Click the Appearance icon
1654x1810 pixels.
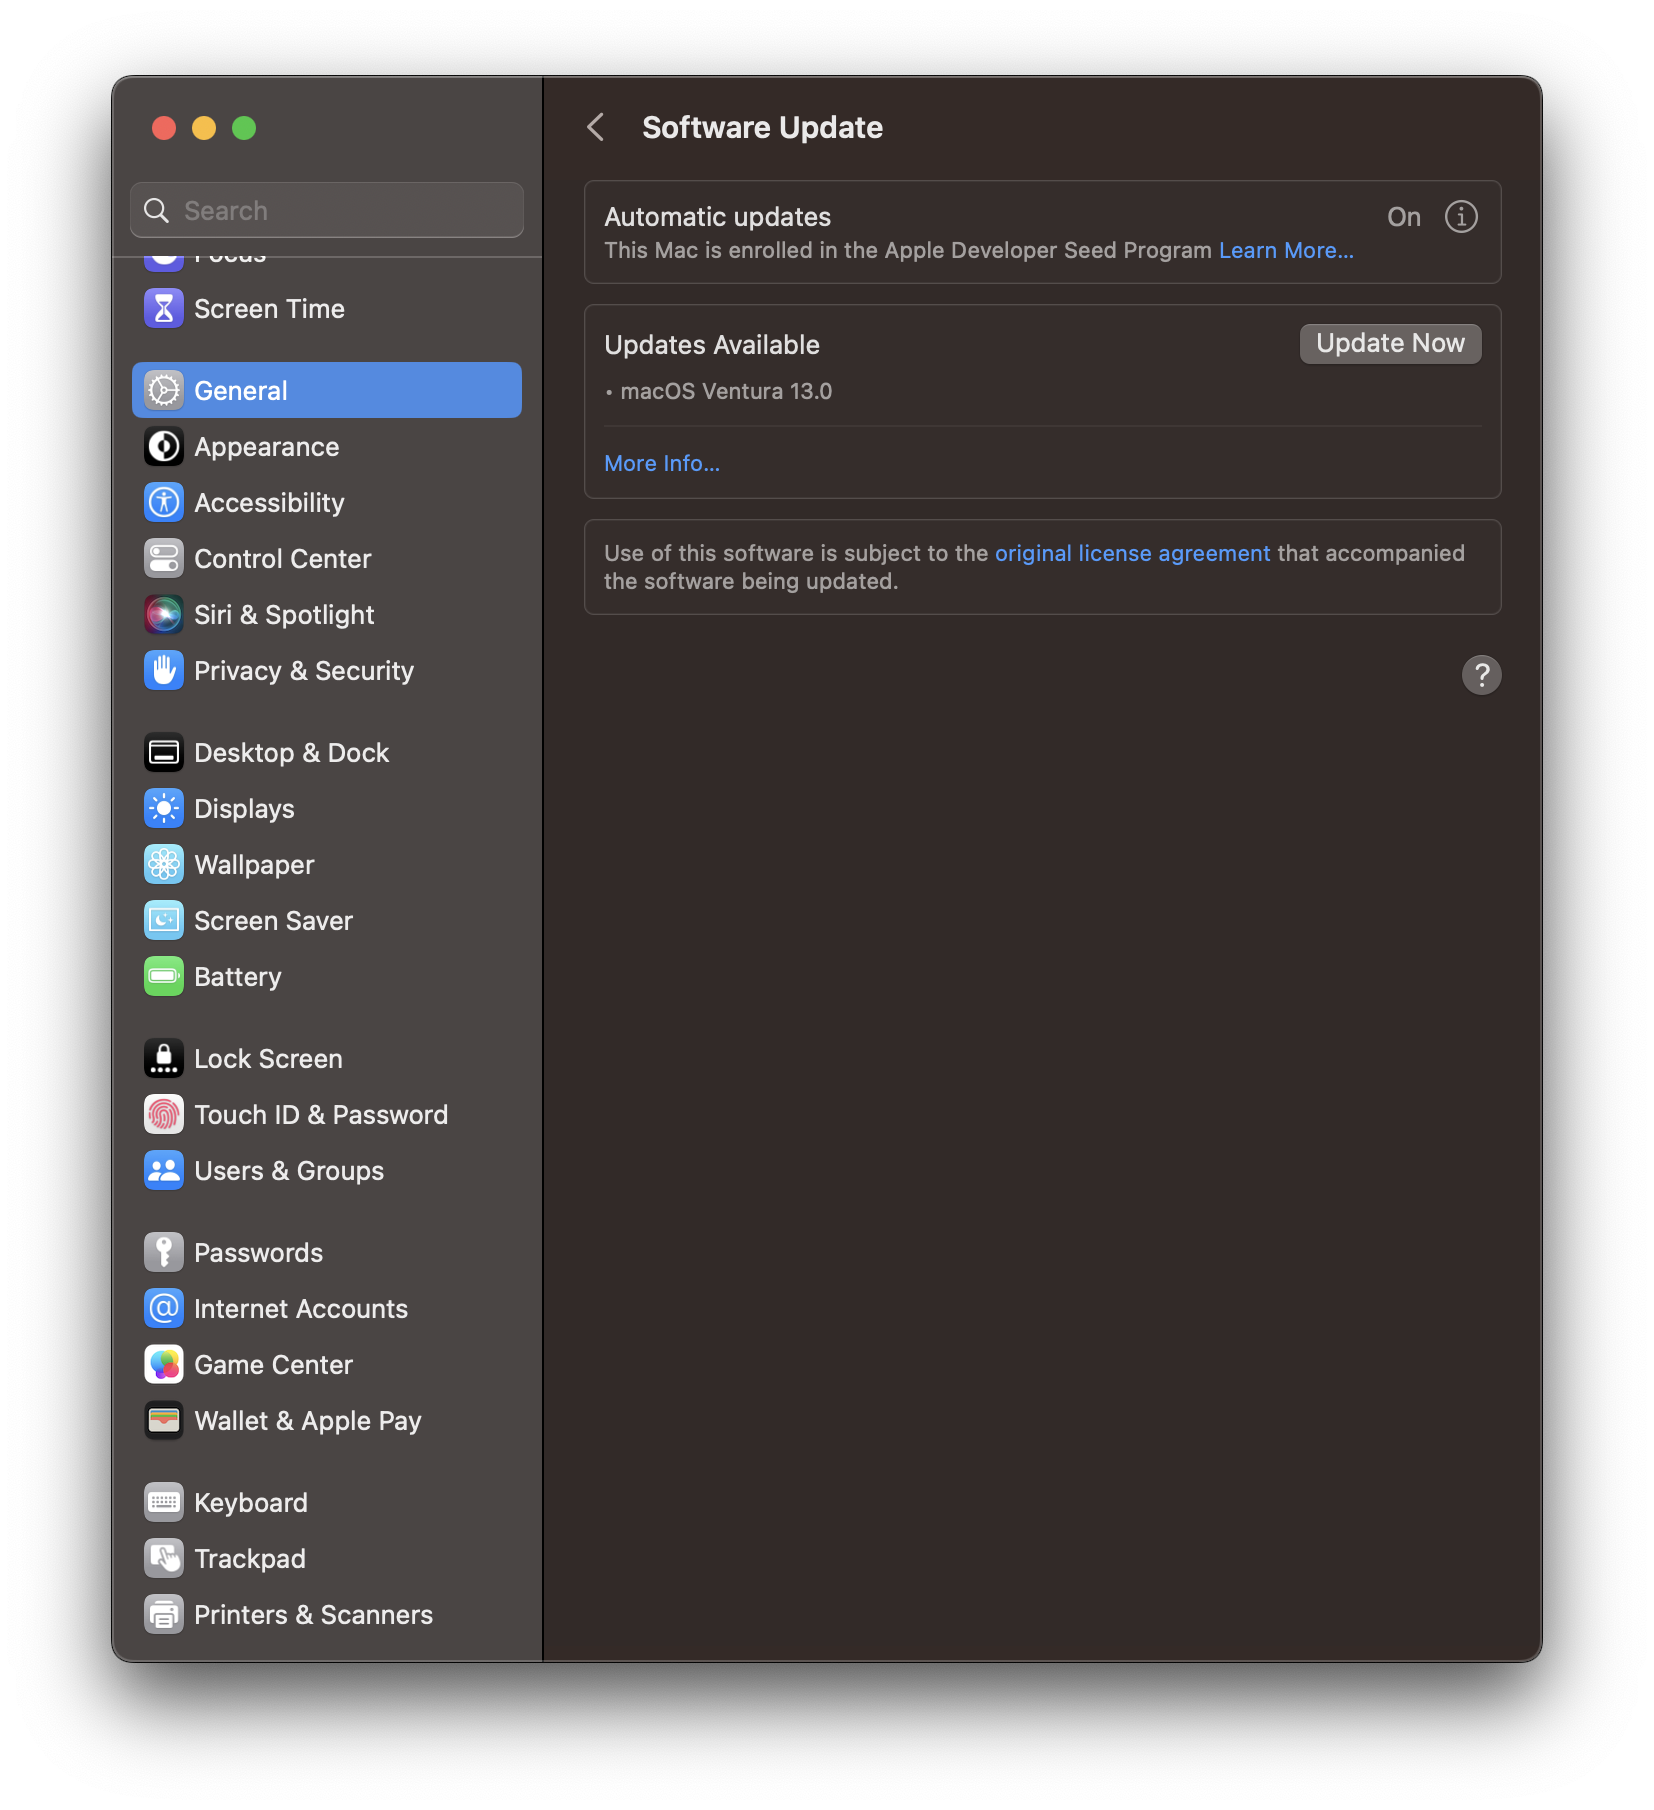pos(164,447)
